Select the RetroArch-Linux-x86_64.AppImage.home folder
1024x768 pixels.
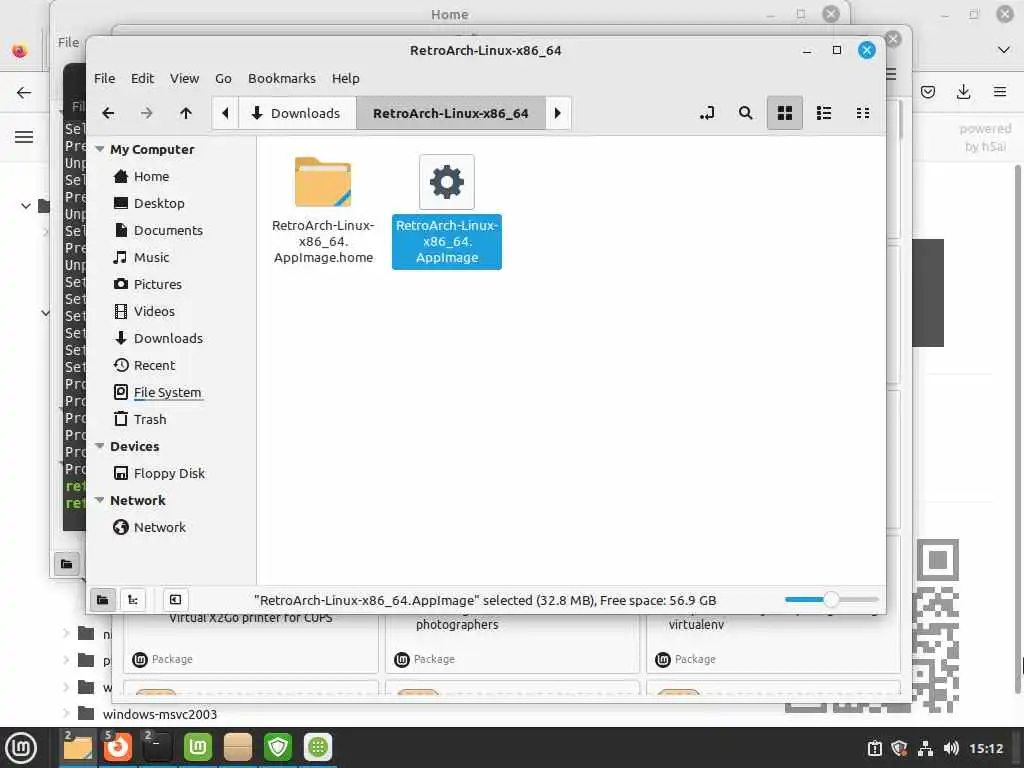pos(323,210)
